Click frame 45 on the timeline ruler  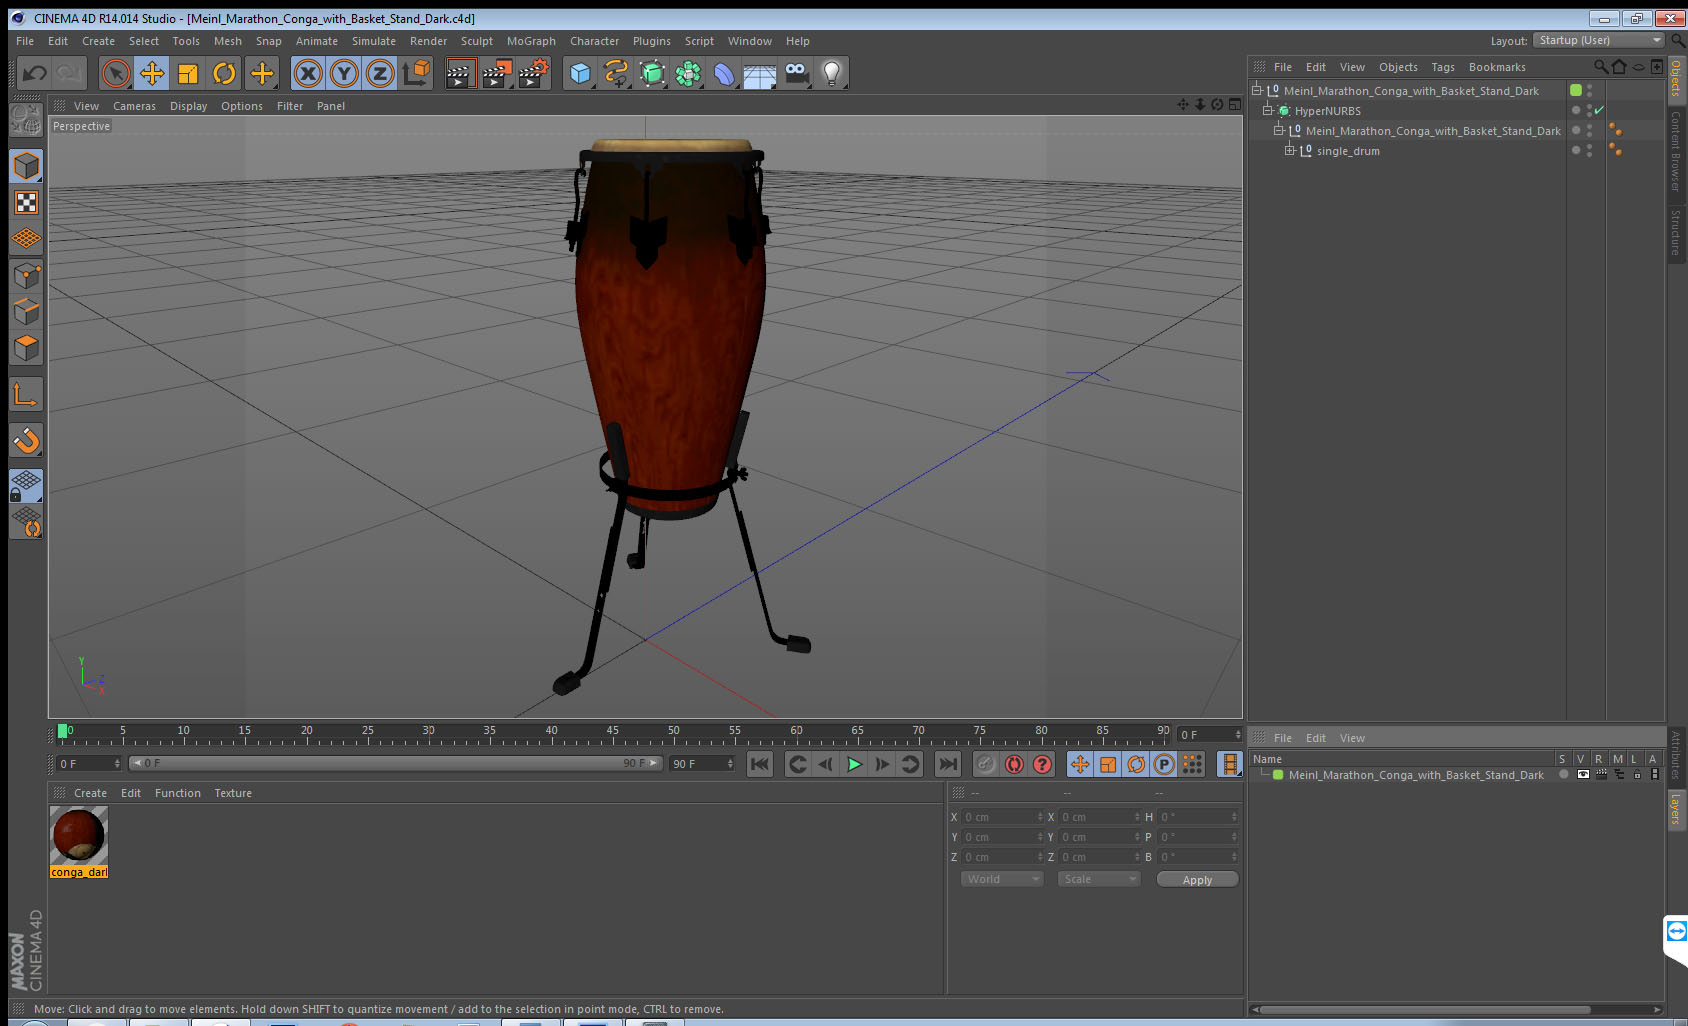pyautogui.click(x=612, y=731)
